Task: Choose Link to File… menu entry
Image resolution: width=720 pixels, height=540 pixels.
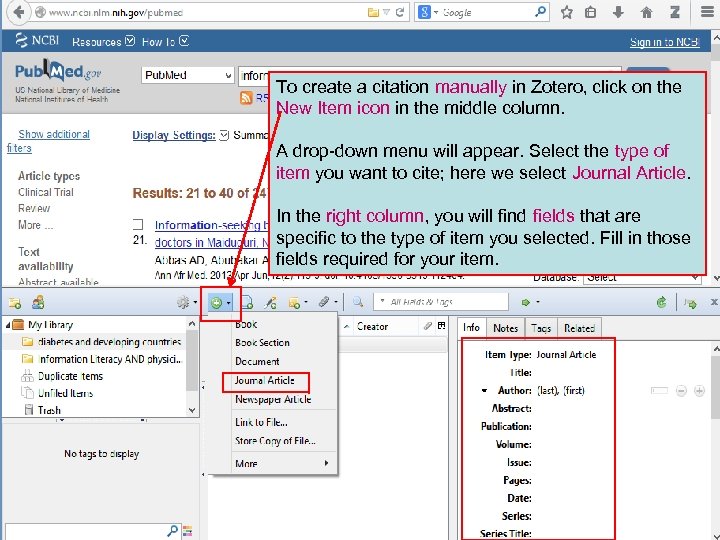Action: pyautogui.click(x=261, y=422)
